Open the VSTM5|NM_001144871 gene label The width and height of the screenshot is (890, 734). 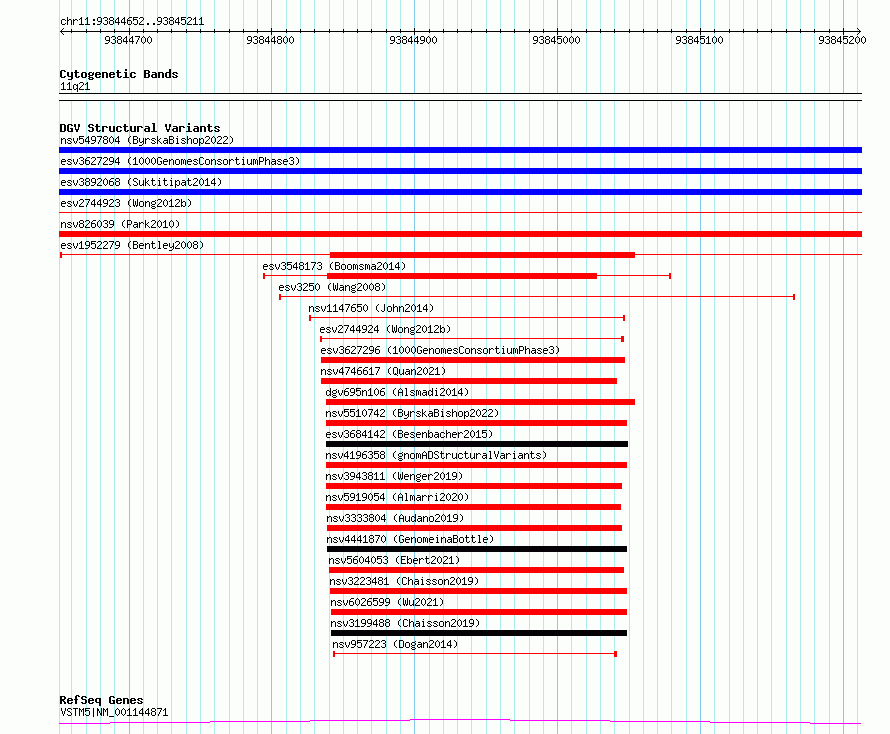pos(114,712)
